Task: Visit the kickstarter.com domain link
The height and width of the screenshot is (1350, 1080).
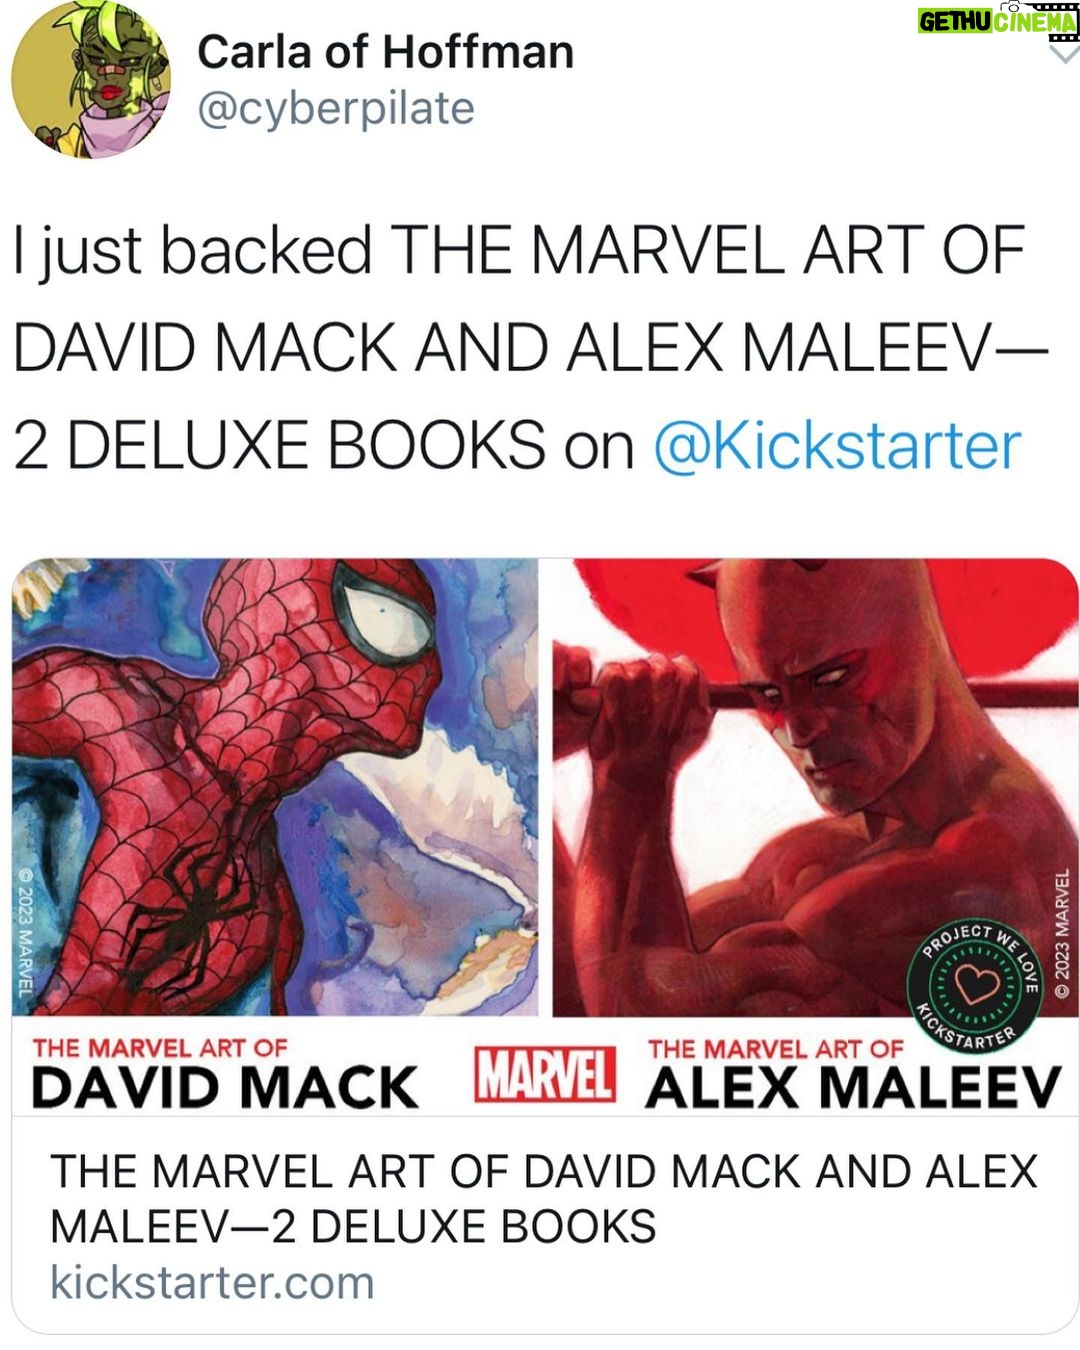Action: click(212, 1282)
